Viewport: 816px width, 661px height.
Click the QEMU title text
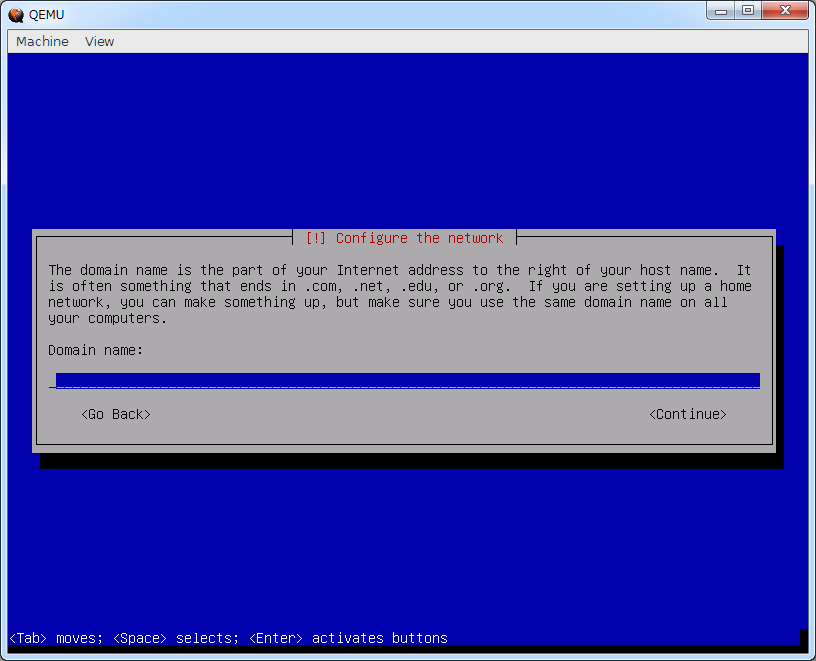pos(46,15)
